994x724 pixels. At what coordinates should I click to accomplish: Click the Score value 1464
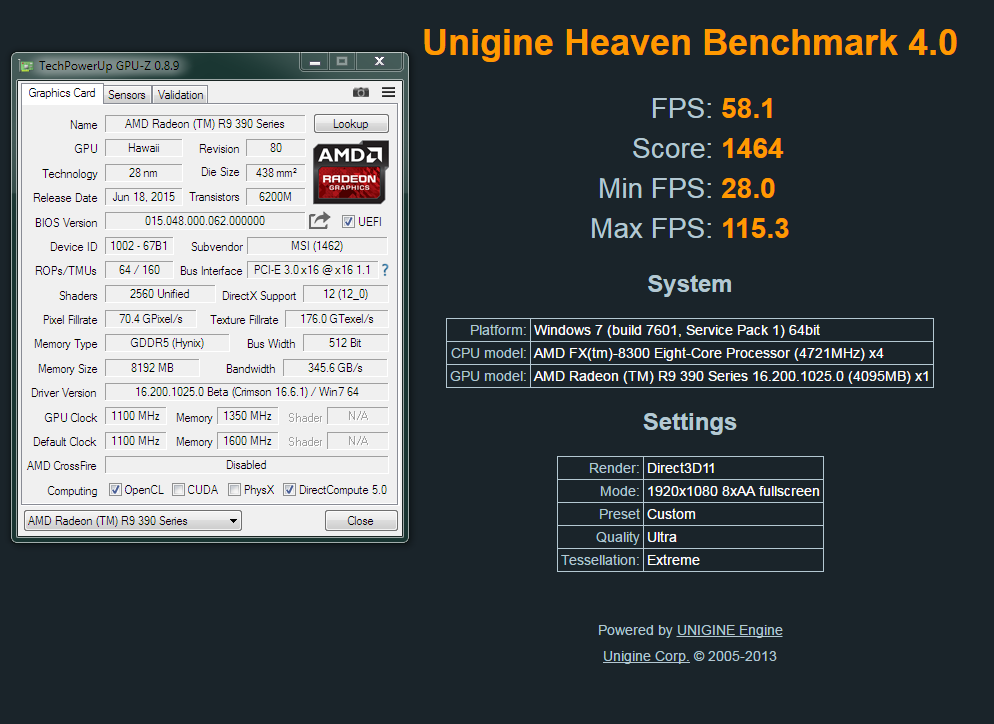coord(752,148)
